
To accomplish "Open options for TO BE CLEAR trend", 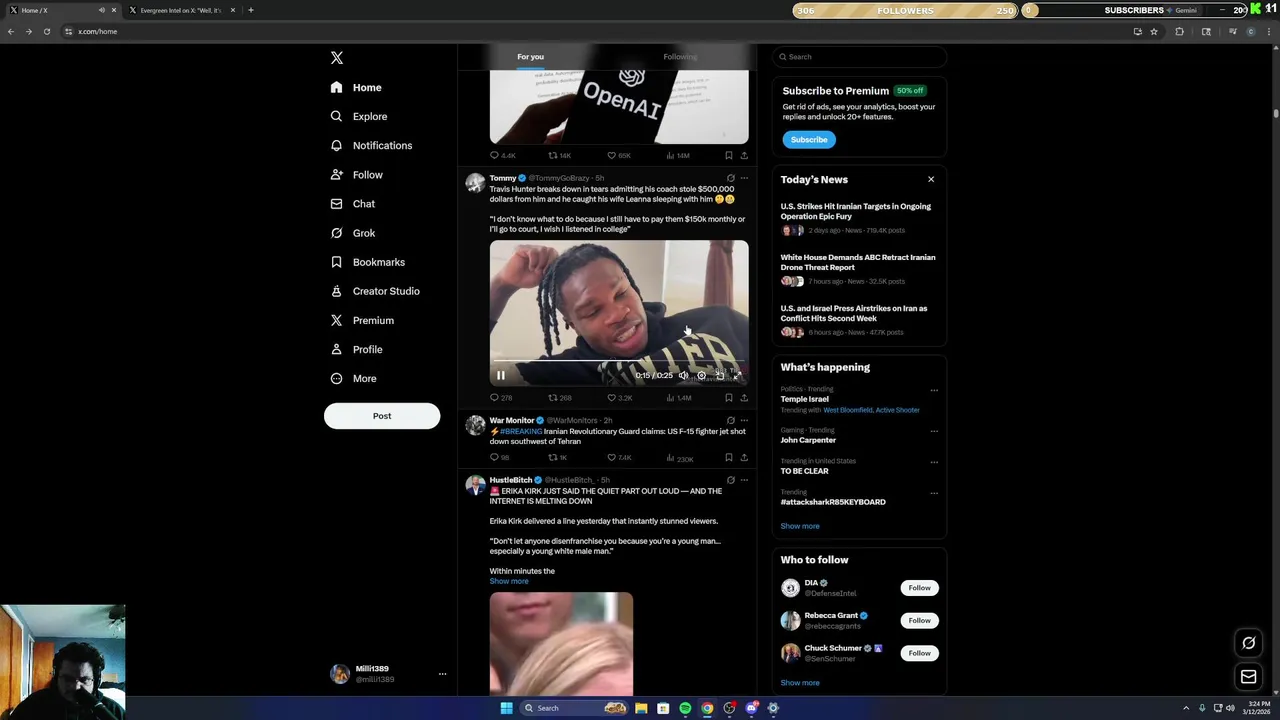I will point(934,462).
